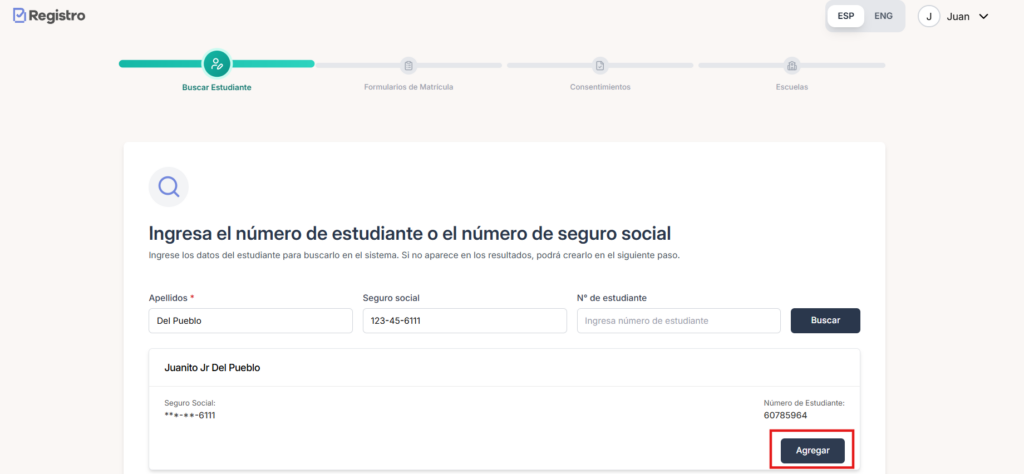Image resolution: width=1024 pixels, height=474 pixels.
Task: Click the magnifying glass icon above the heading
Action: pyautogui.click(x=169, y=186)
